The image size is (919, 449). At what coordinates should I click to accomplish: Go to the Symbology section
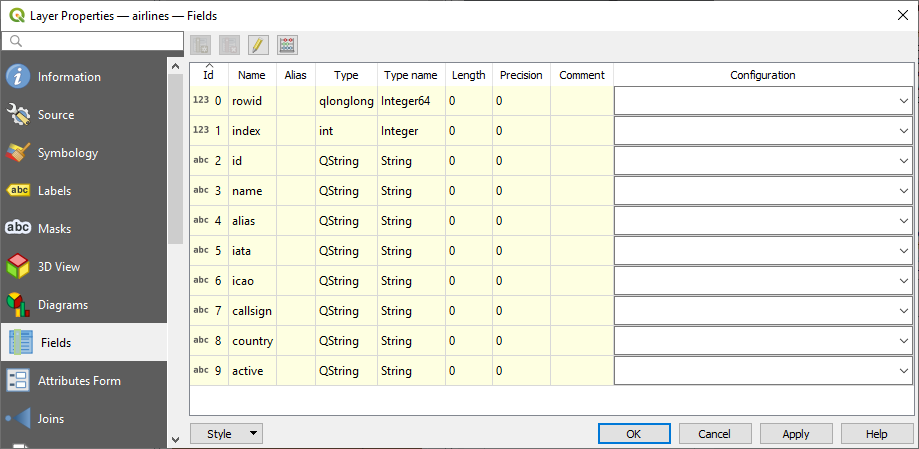pos(68,153)
